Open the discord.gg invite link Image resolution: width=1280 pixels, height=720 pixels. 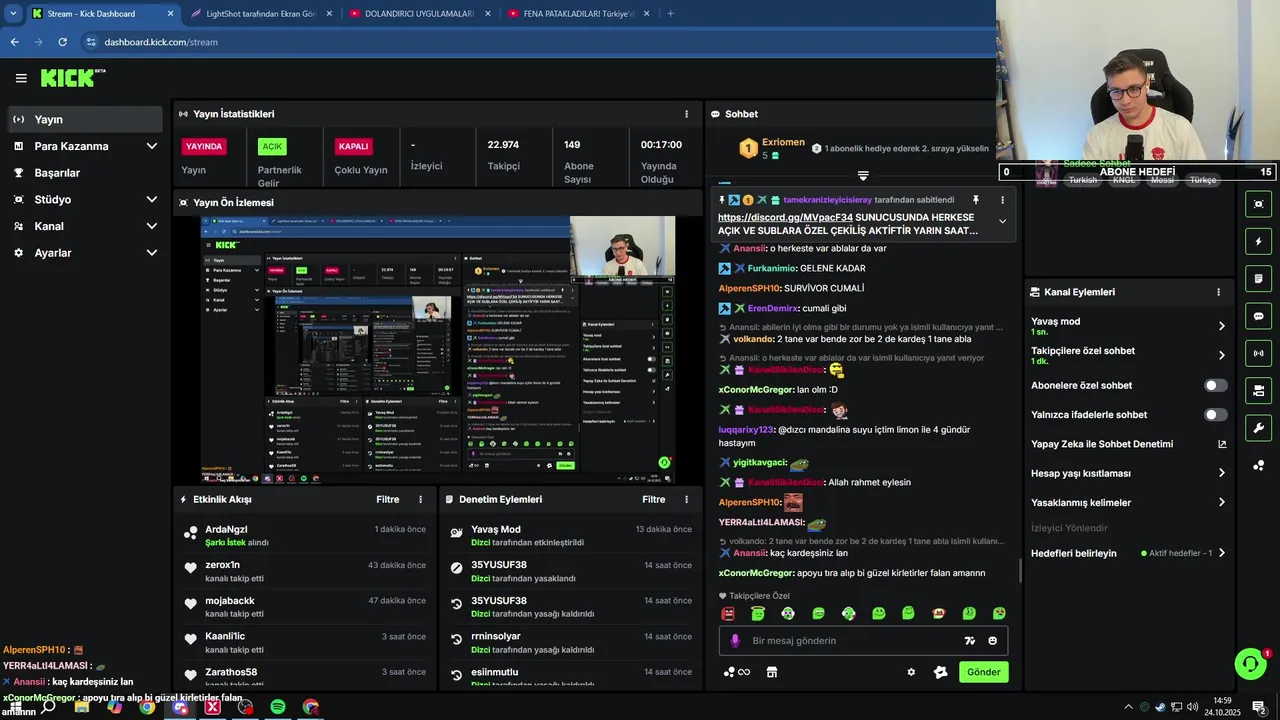785,217
